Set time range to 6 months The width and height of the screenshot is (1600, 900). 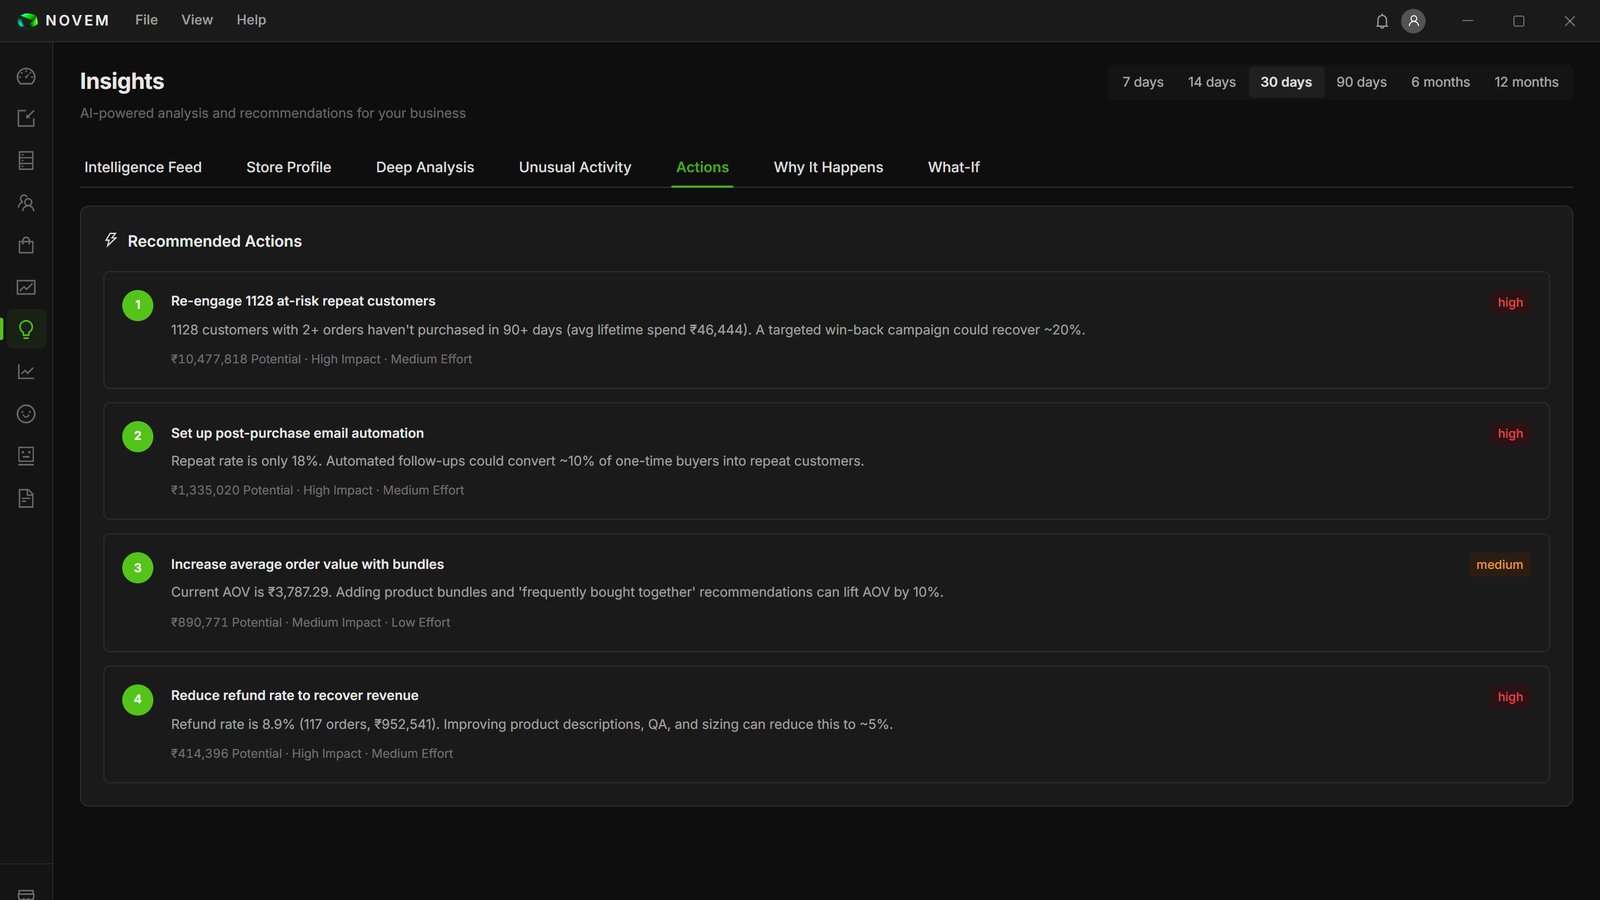pos(1440,82)
